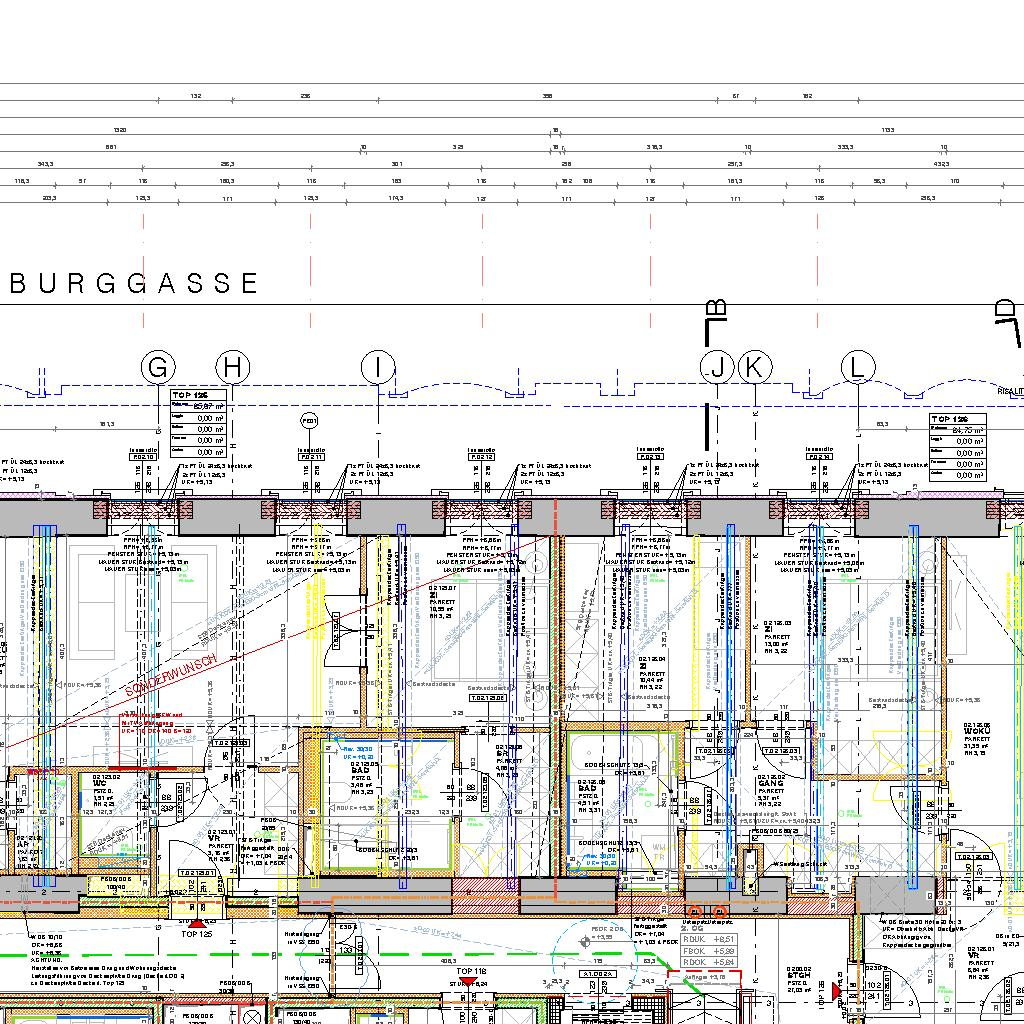
Task: Select the left orange Unterputz circle symbol
Action: pyautogui.click(x=695, y=912)
